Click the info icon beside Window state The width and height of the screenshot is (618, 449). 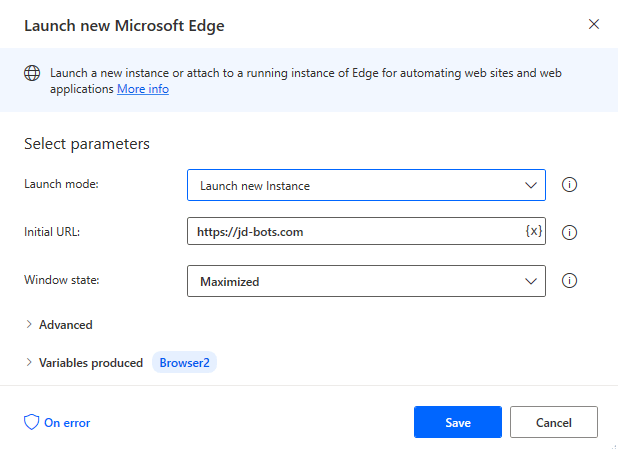570,281
